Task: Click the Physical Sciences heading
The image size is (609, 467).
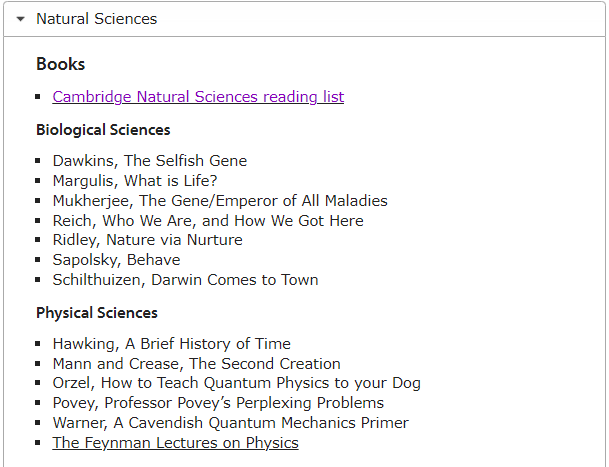Action: [x=97, y=313]
